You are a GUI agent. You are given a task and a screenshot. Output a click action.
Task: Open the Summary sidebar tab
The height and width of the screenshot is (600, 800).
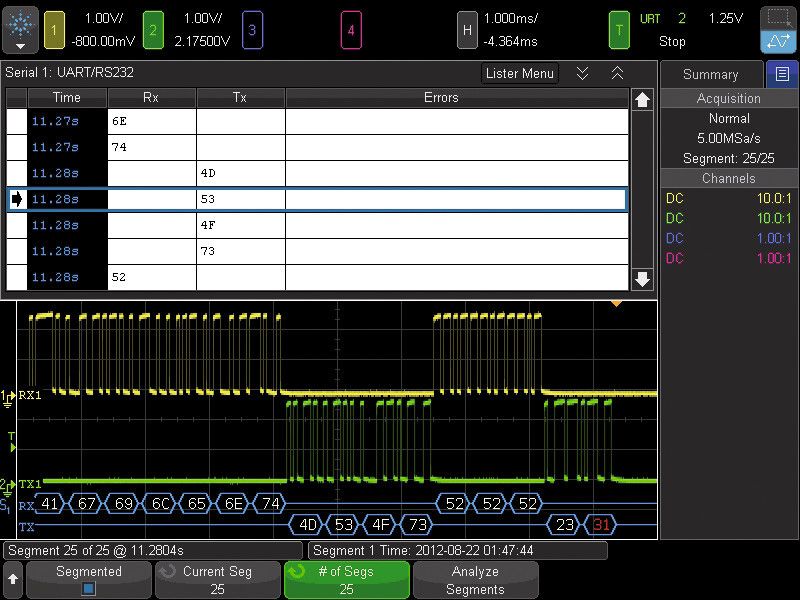[710, 74]
